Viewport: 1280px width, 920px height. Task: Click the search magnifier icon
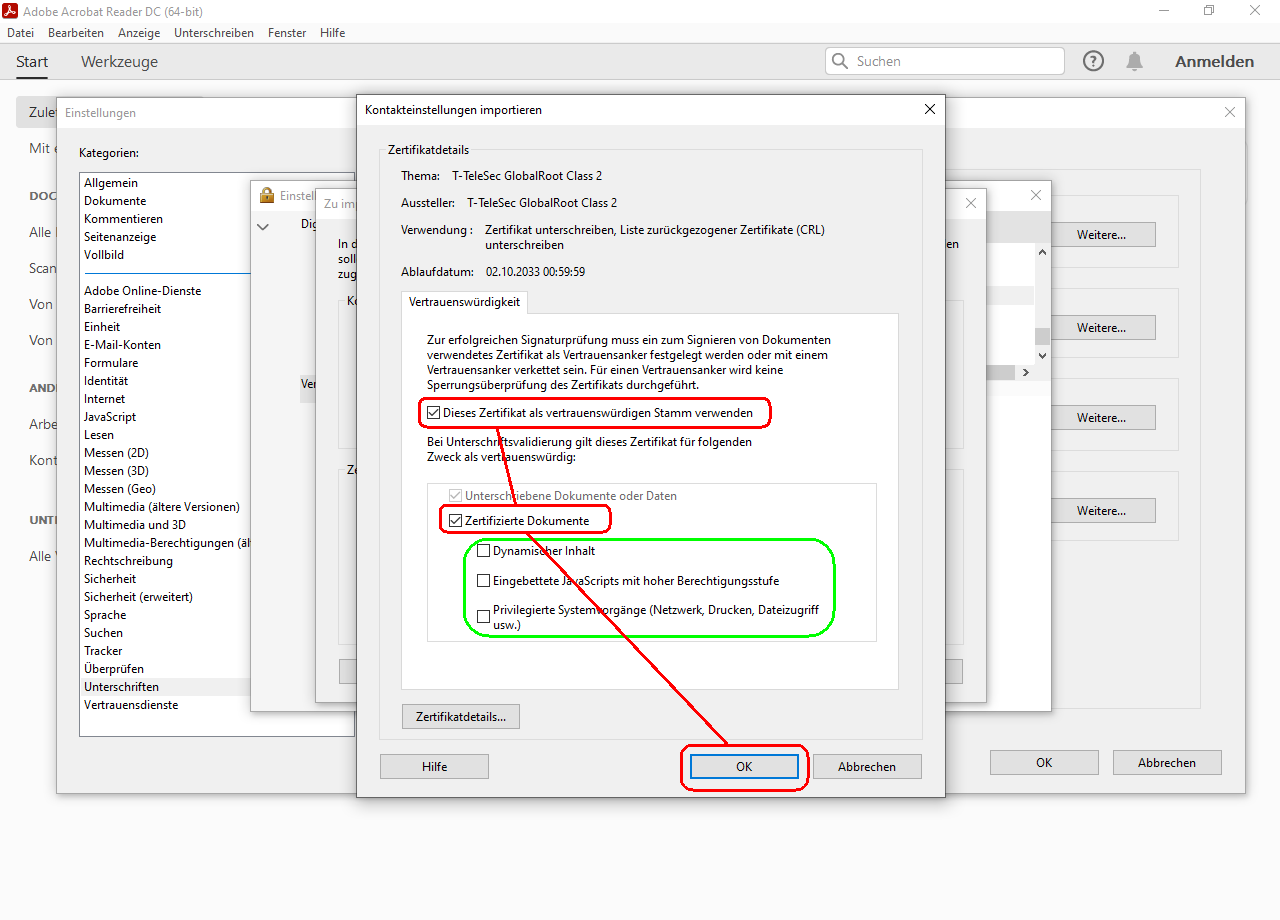(x=840, y=61)
